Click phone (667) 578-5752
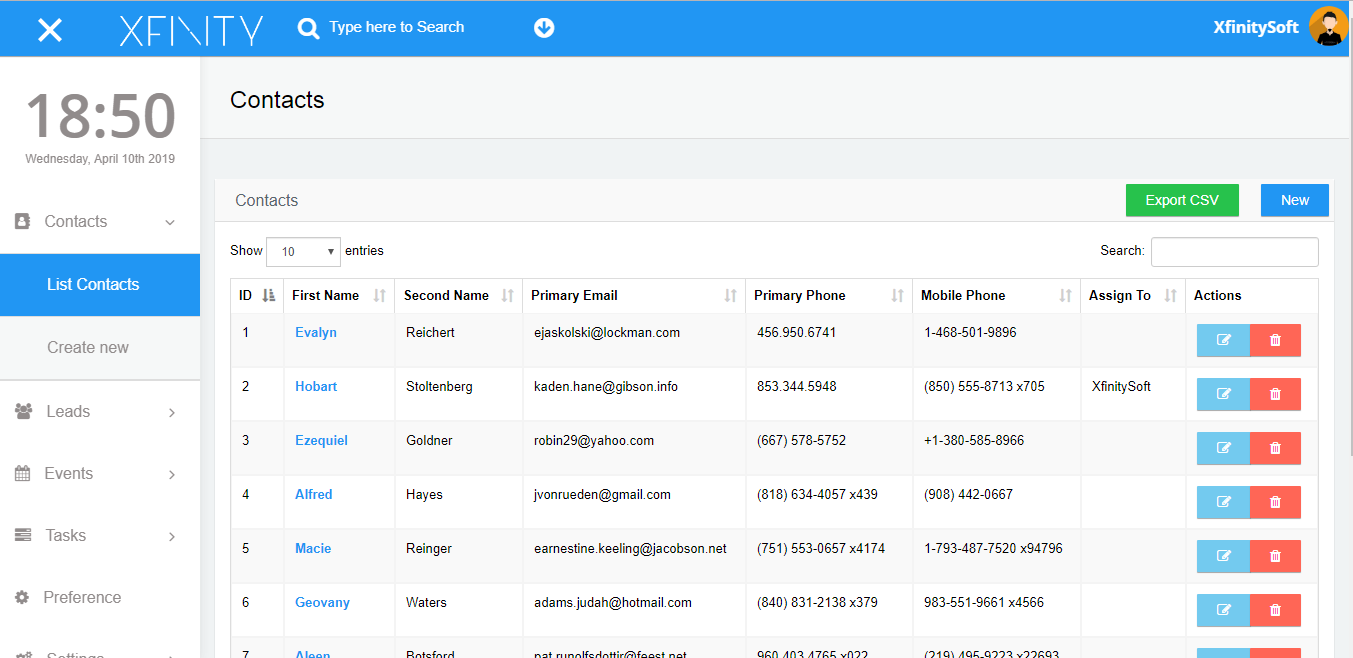This screenshot has width=1353, height=658. coord(801,441)
